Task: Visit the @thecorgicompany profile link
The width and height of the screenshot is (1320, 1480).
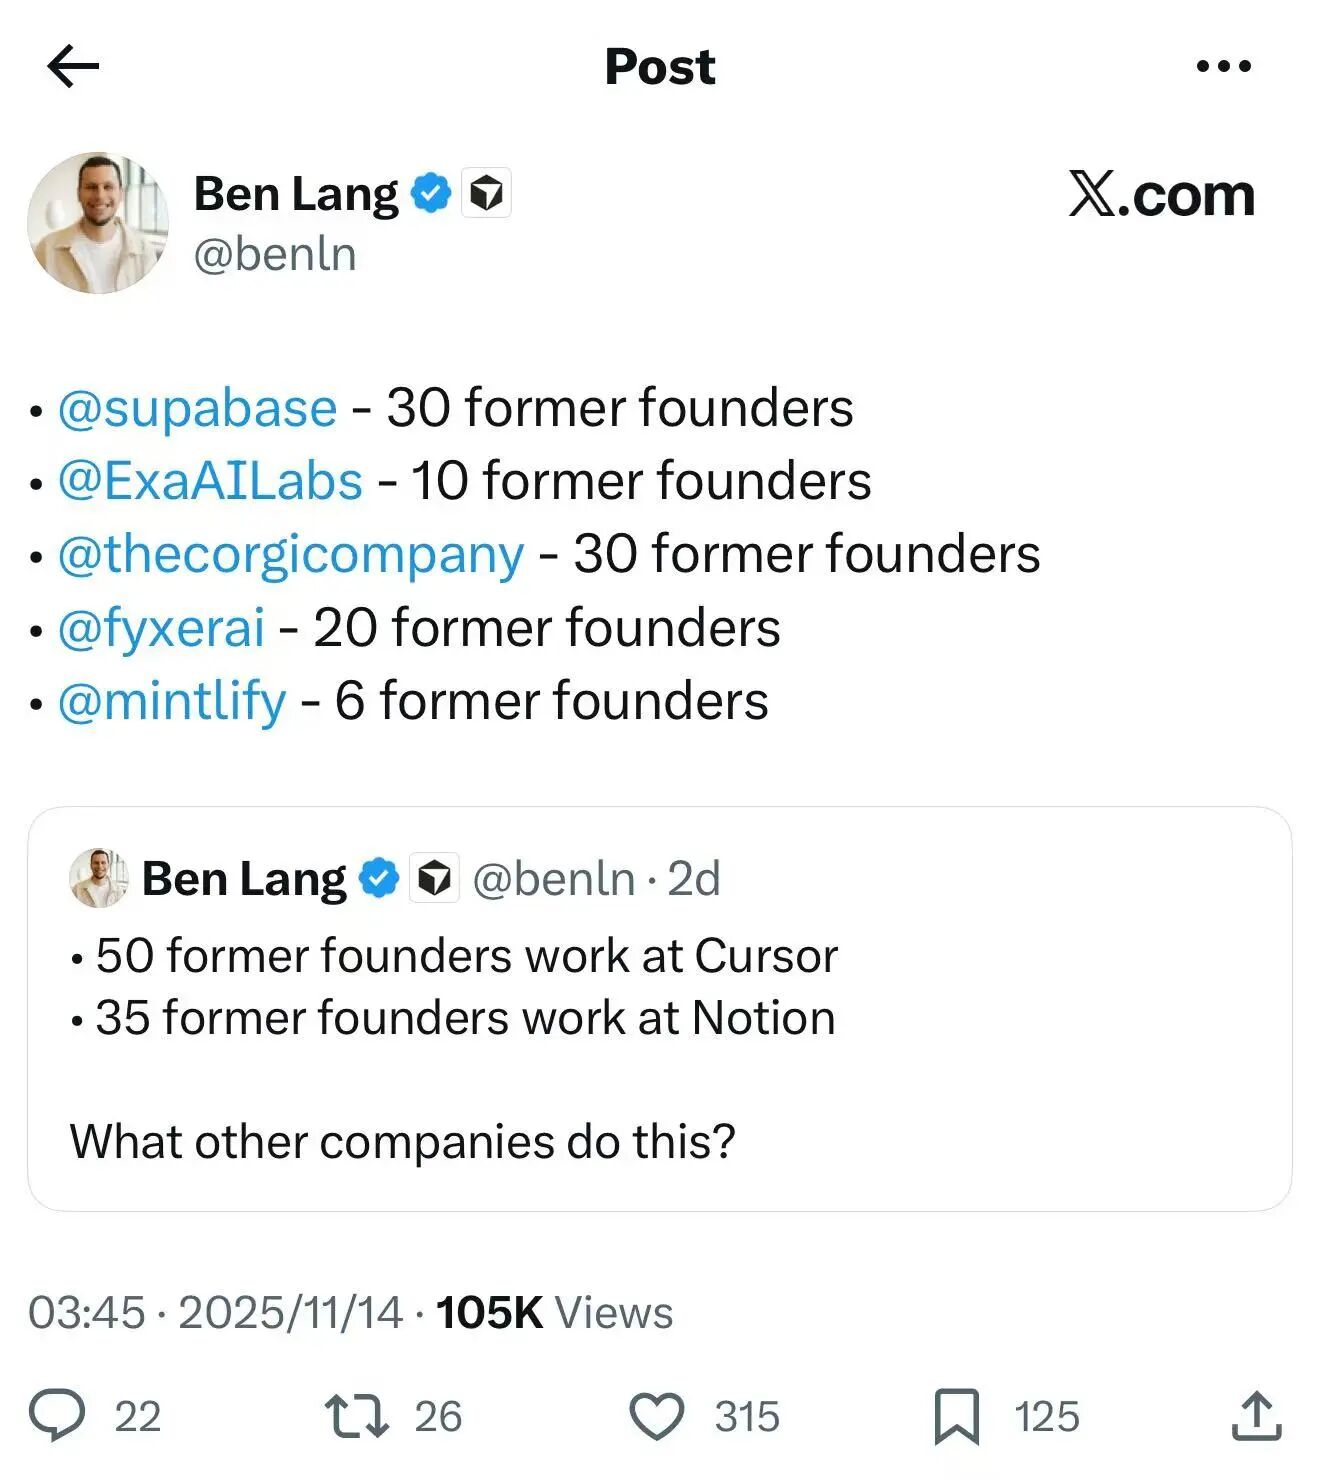Action: [x=290, y=555]
